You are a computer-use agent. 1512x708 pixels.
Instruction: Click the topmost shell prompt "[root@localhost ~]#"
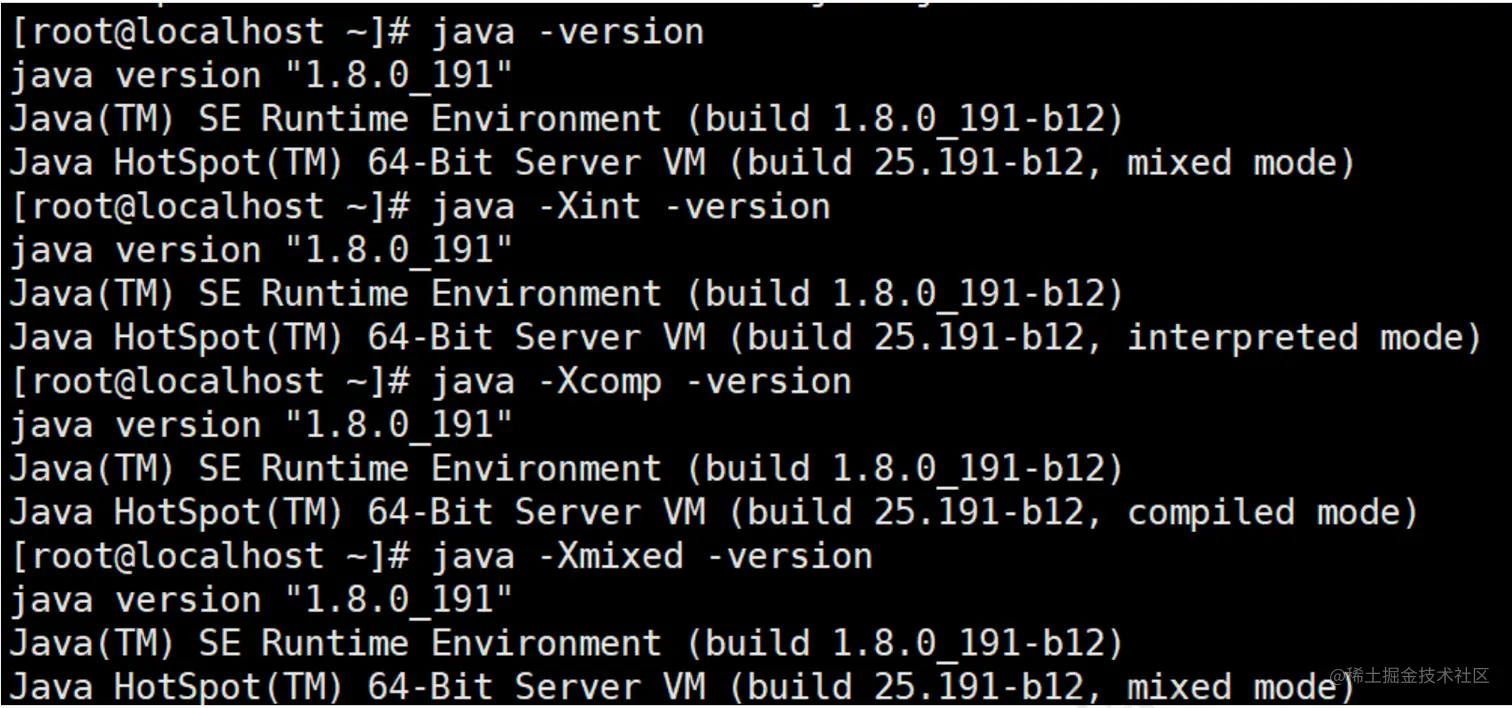click(210, 32)
